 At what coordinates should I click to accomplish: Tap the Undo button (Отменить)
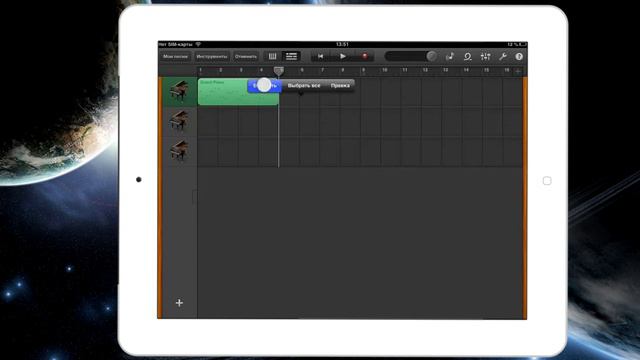click(246, 56)
